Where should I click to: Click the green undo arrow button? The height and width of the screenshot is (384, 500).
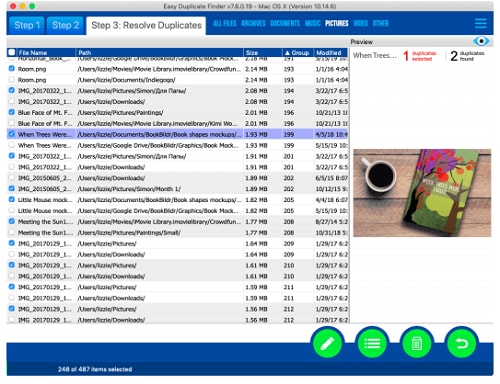pos(462,343)
